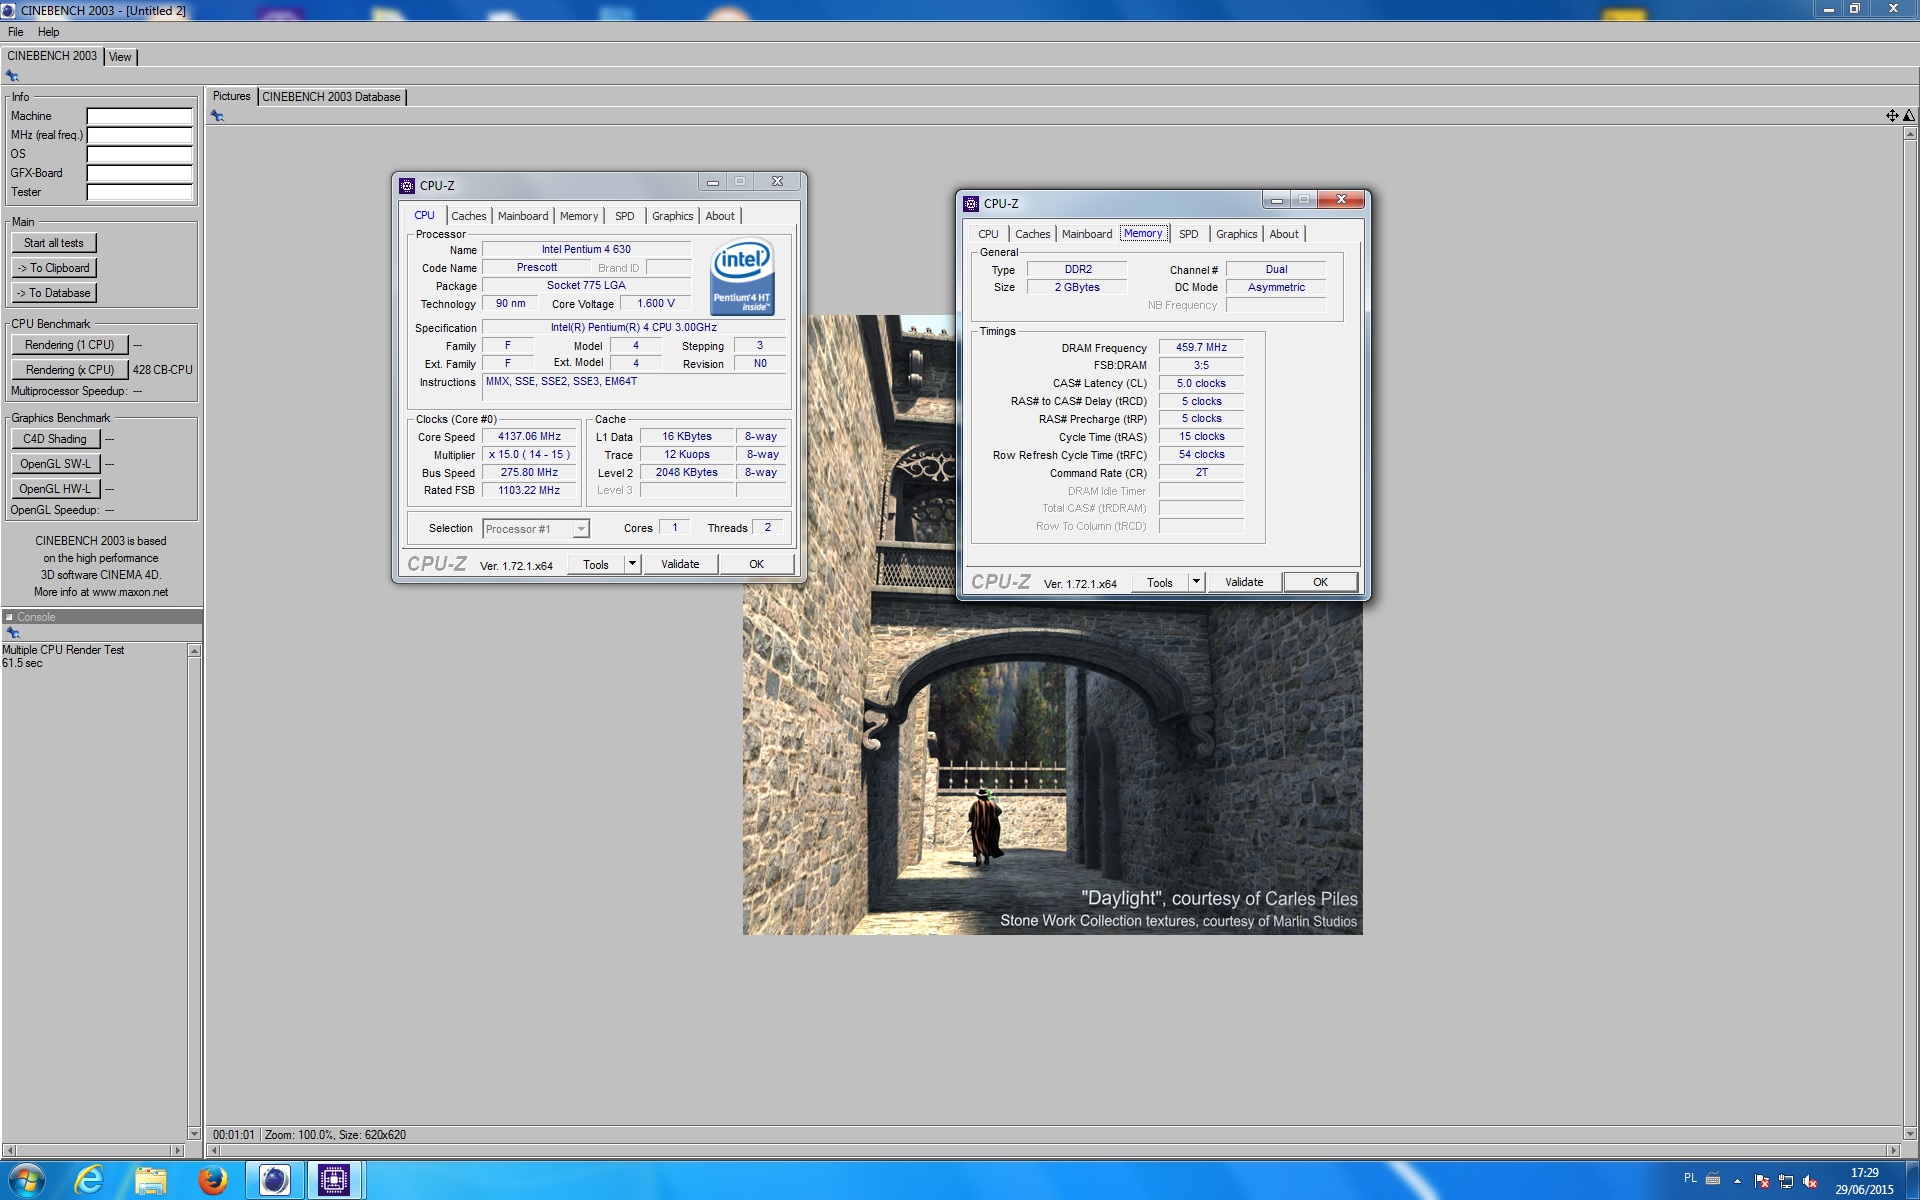Screen dimensions: 1920x1200
Task: Switch to CINEBENCH taskbar icon
Action: tap(274, 1181)
